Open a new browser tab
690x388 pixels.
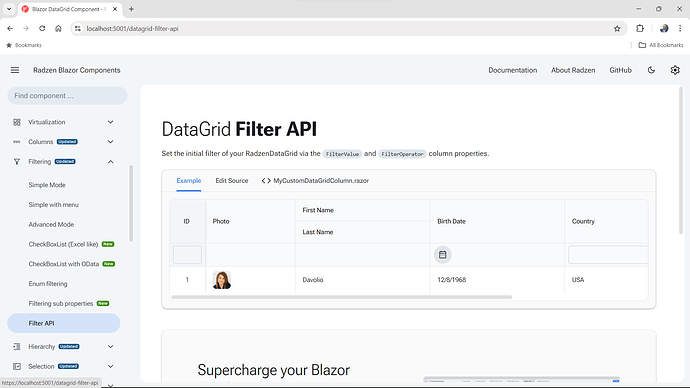tap(131, 9)
